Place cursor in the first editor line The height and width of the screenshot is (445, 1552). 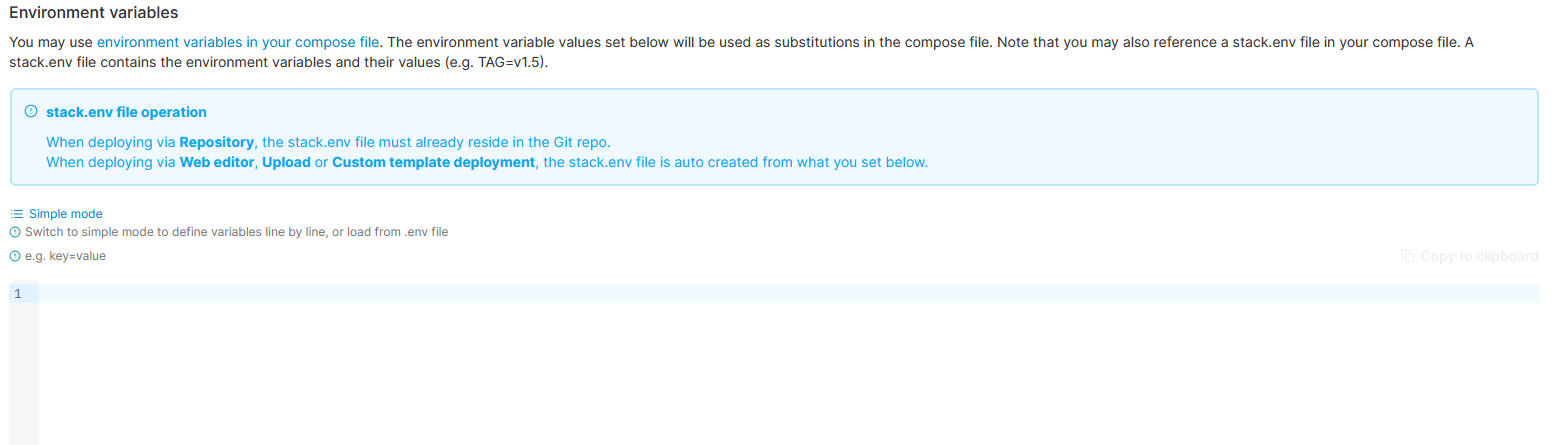point(789,294)
